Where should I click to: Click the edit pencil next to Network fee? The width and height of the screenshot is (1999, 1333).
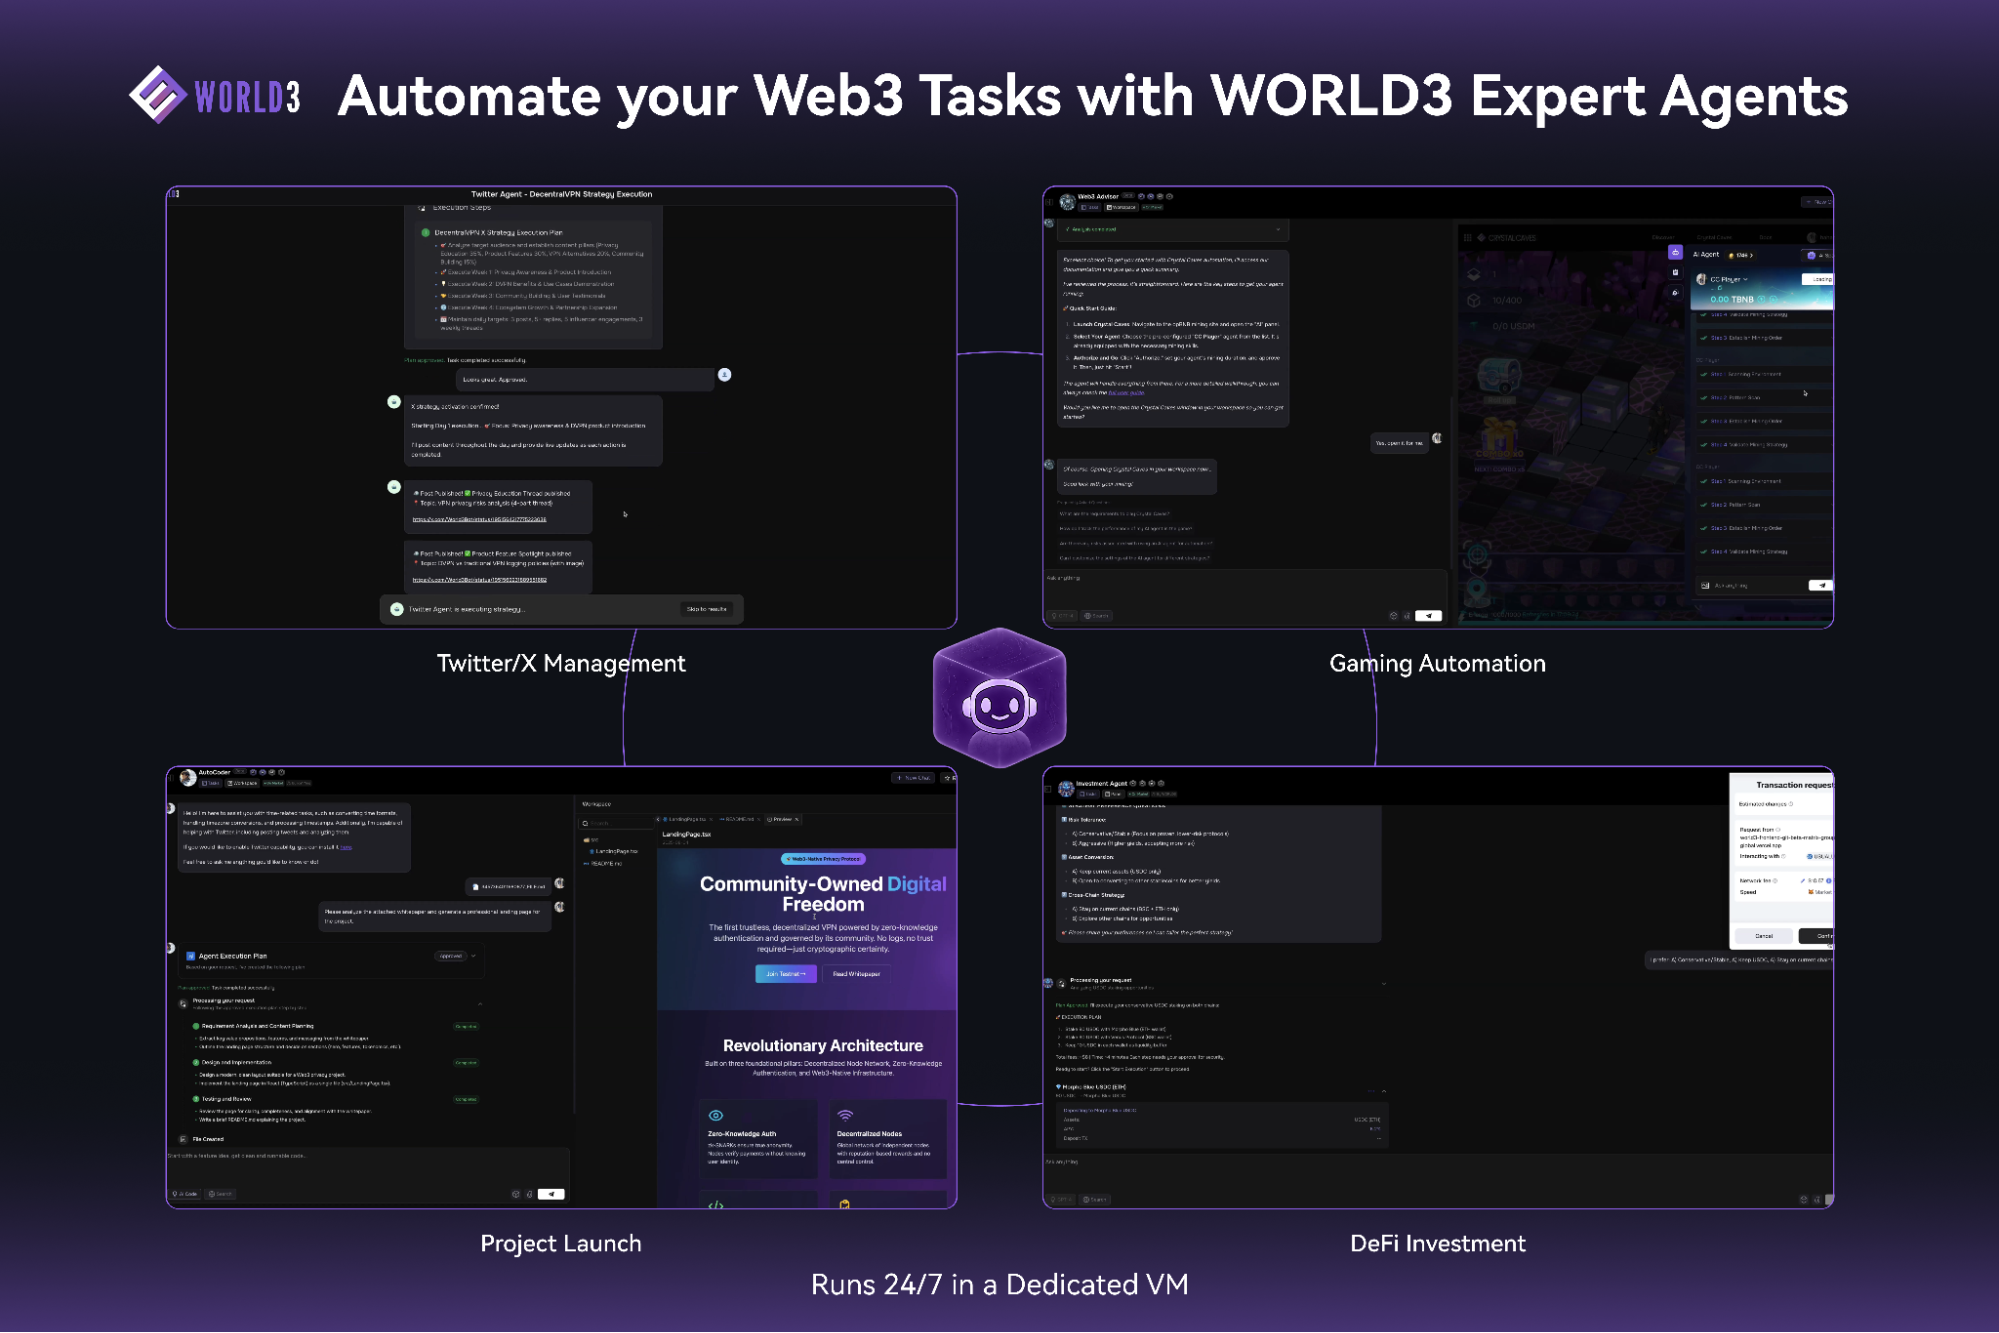[x=1803, y=880]
